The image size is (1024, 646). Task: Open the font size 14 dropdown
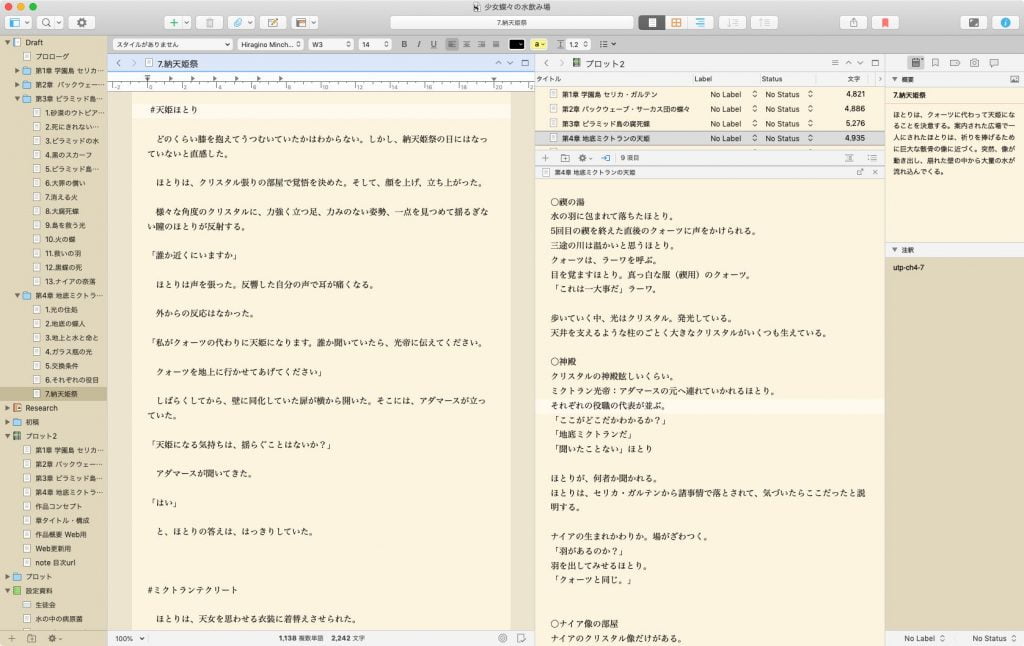[x=375, y=44]
